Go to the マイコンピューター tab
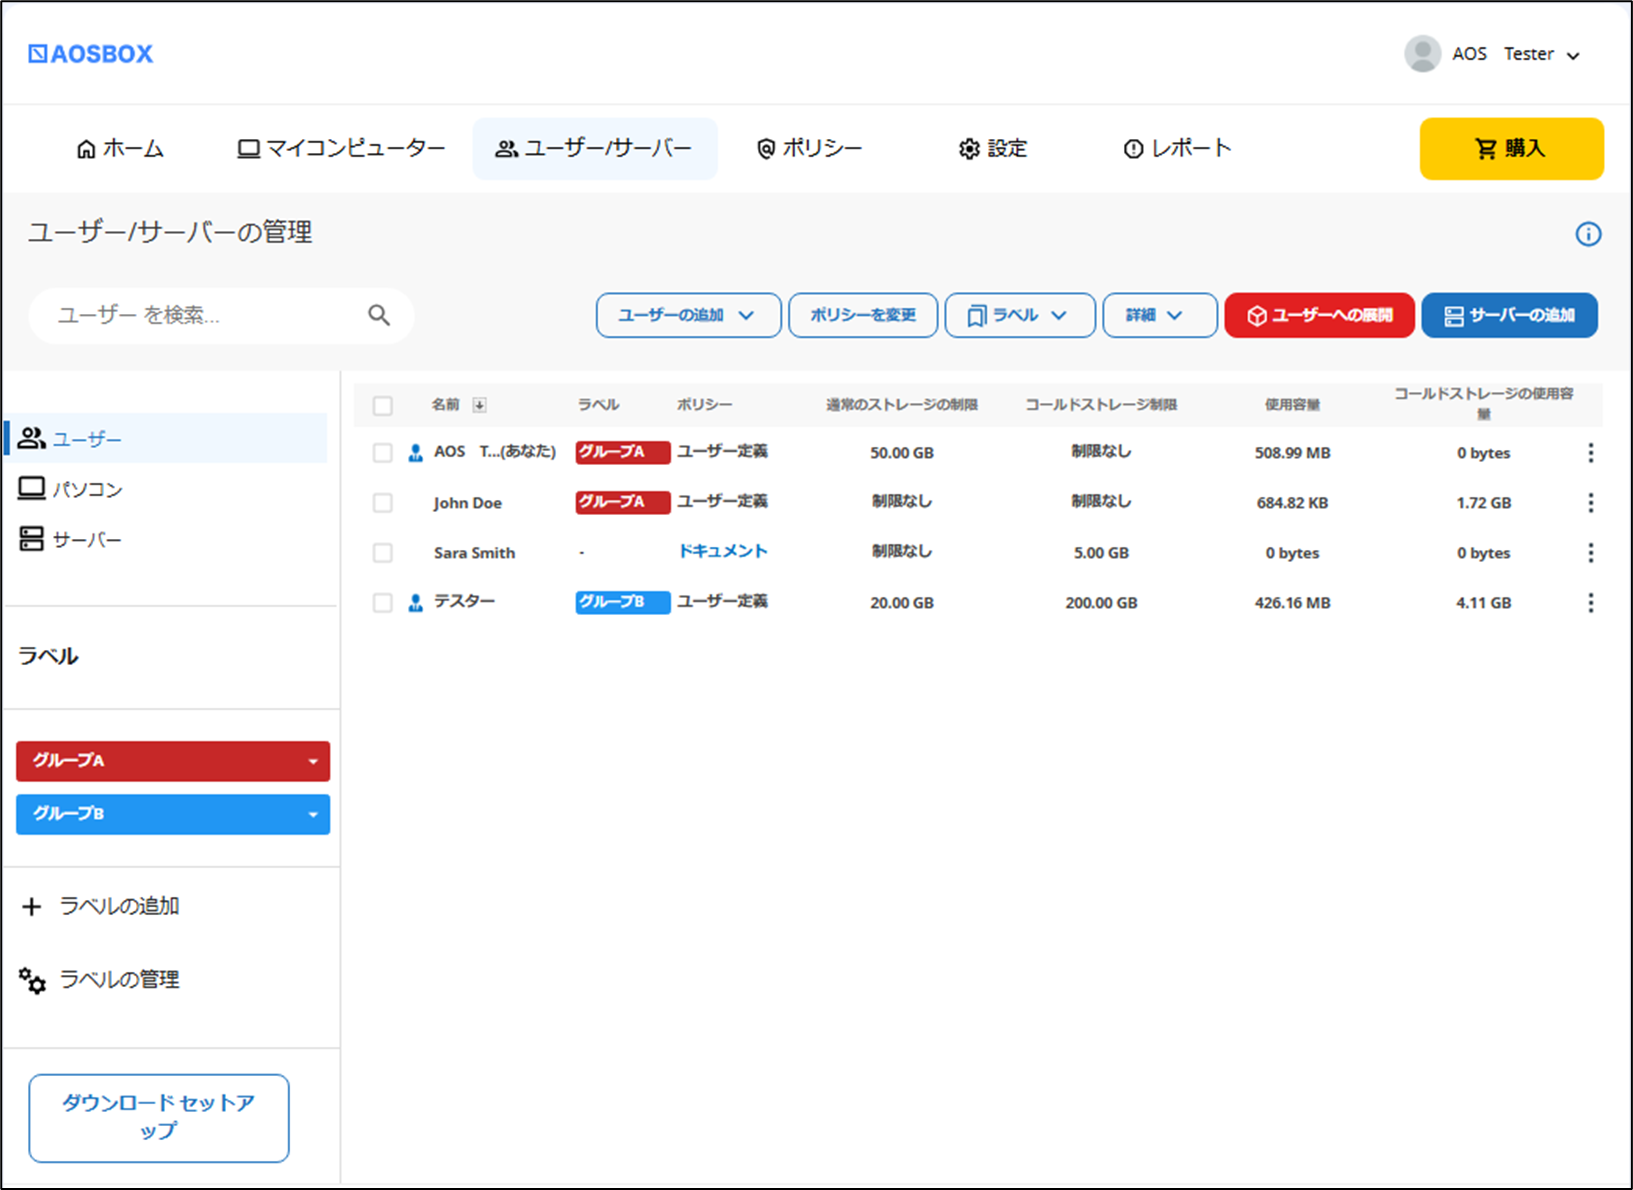The width and height of the screenshot is (1633, 1190). point(341,149)
